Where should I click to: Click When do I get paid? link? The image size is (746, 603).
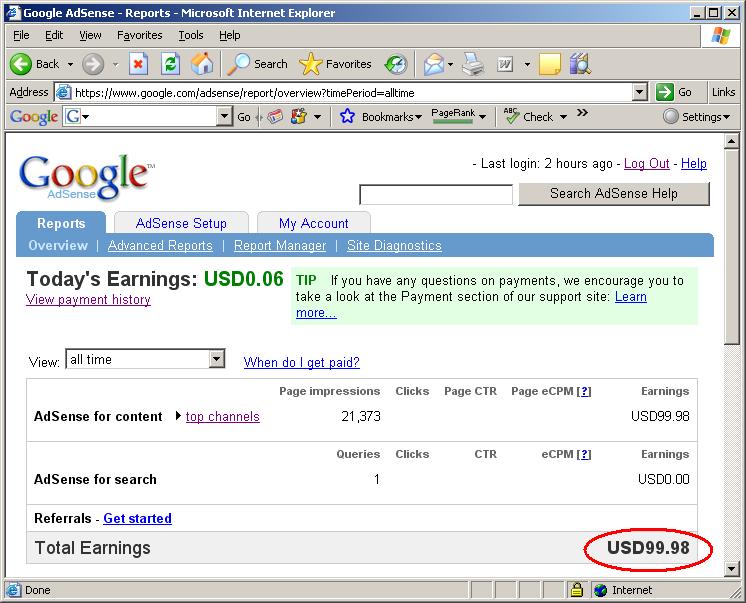click(x=301, y=362)
